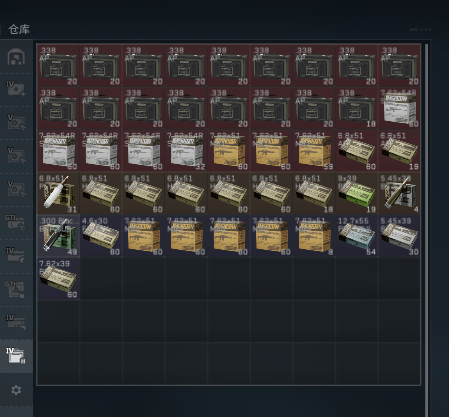Image resolution: width=449 pixels, height=417 pixels.
Task: Open the settings gear in sidebar
Action: (16, 390)
